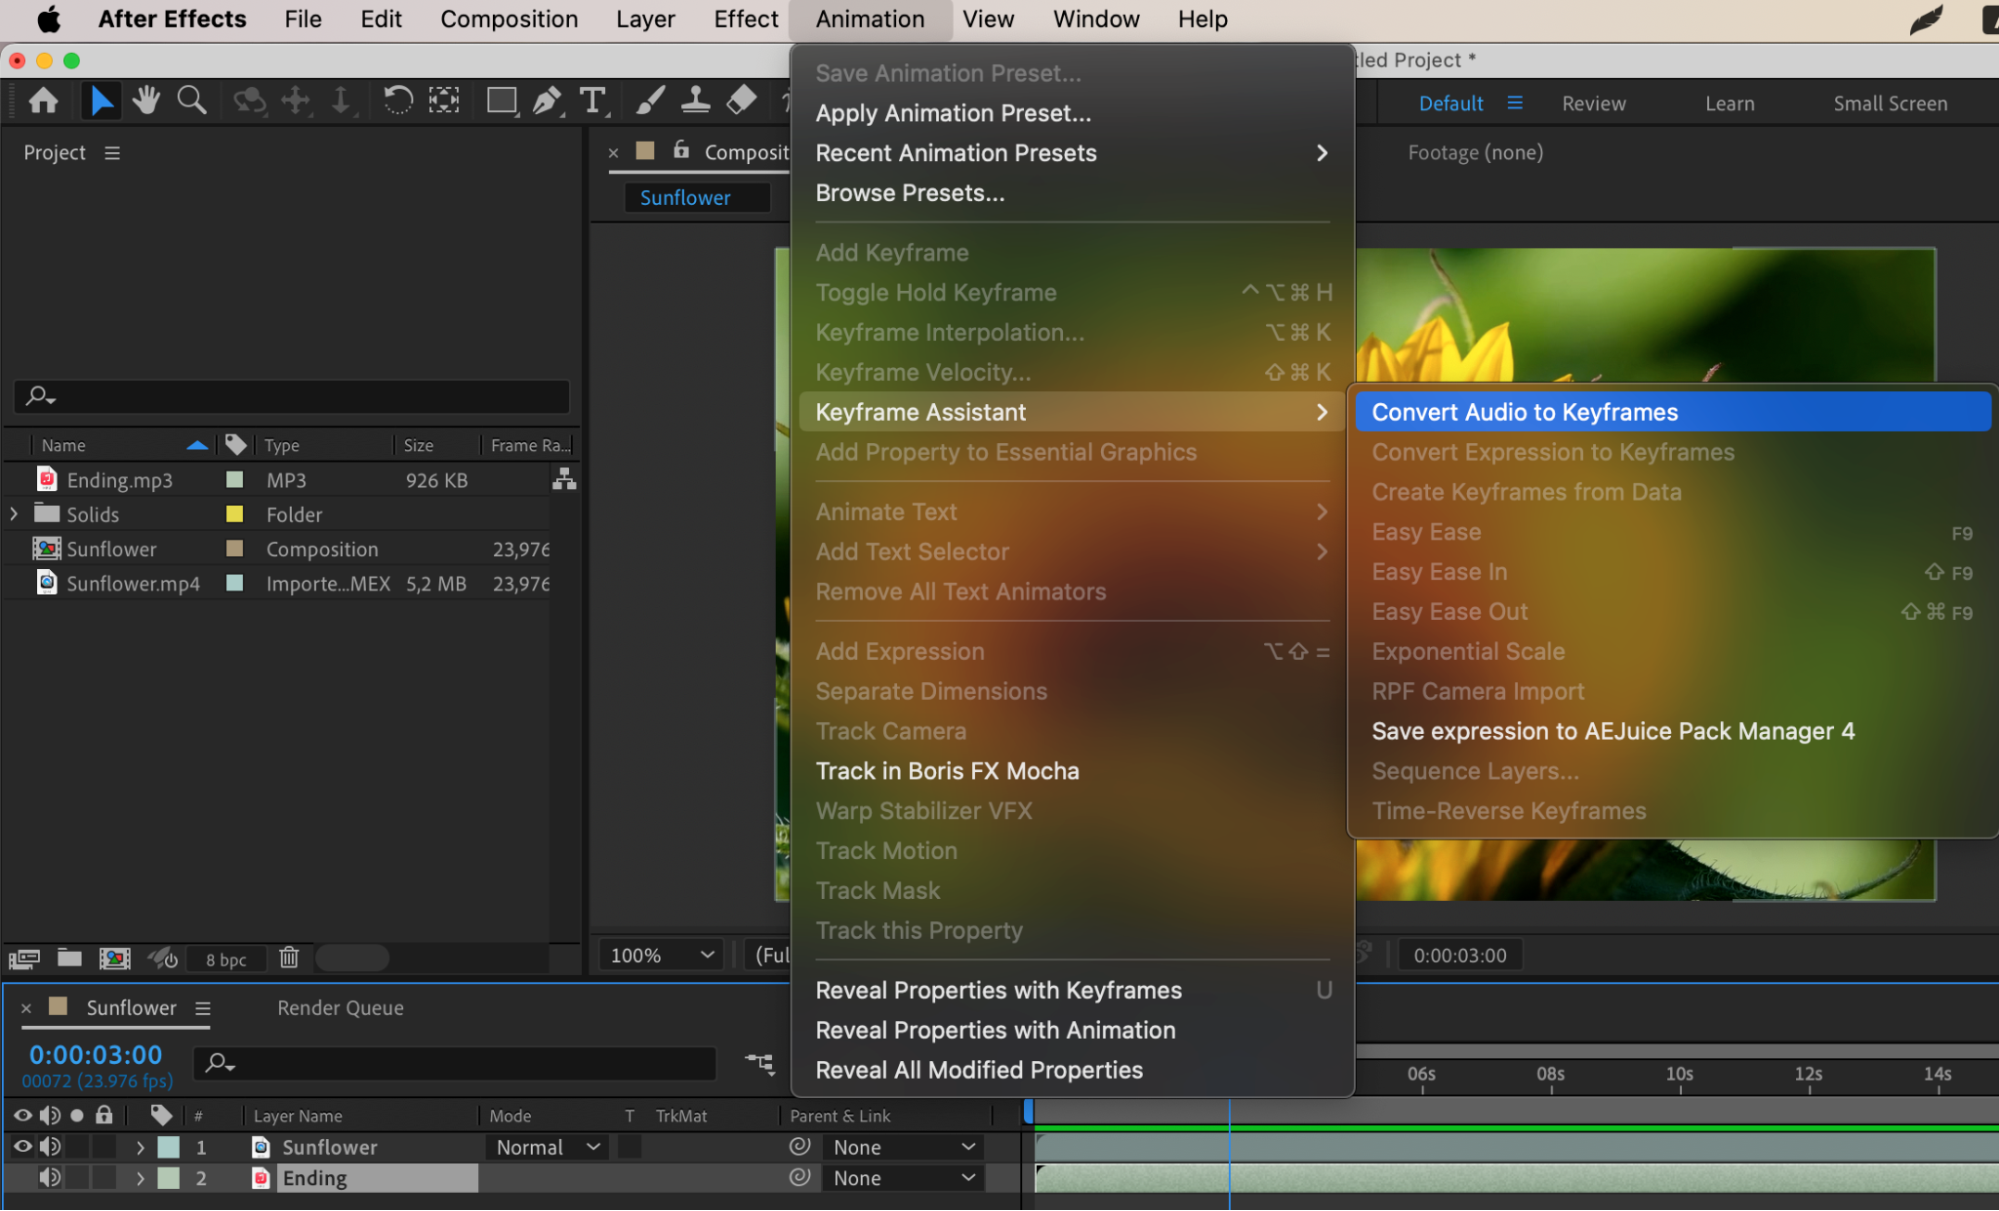Open Interpret Footage icon in Project panel
Viewport: 1999px width, 1211px height.
(24, 959)
